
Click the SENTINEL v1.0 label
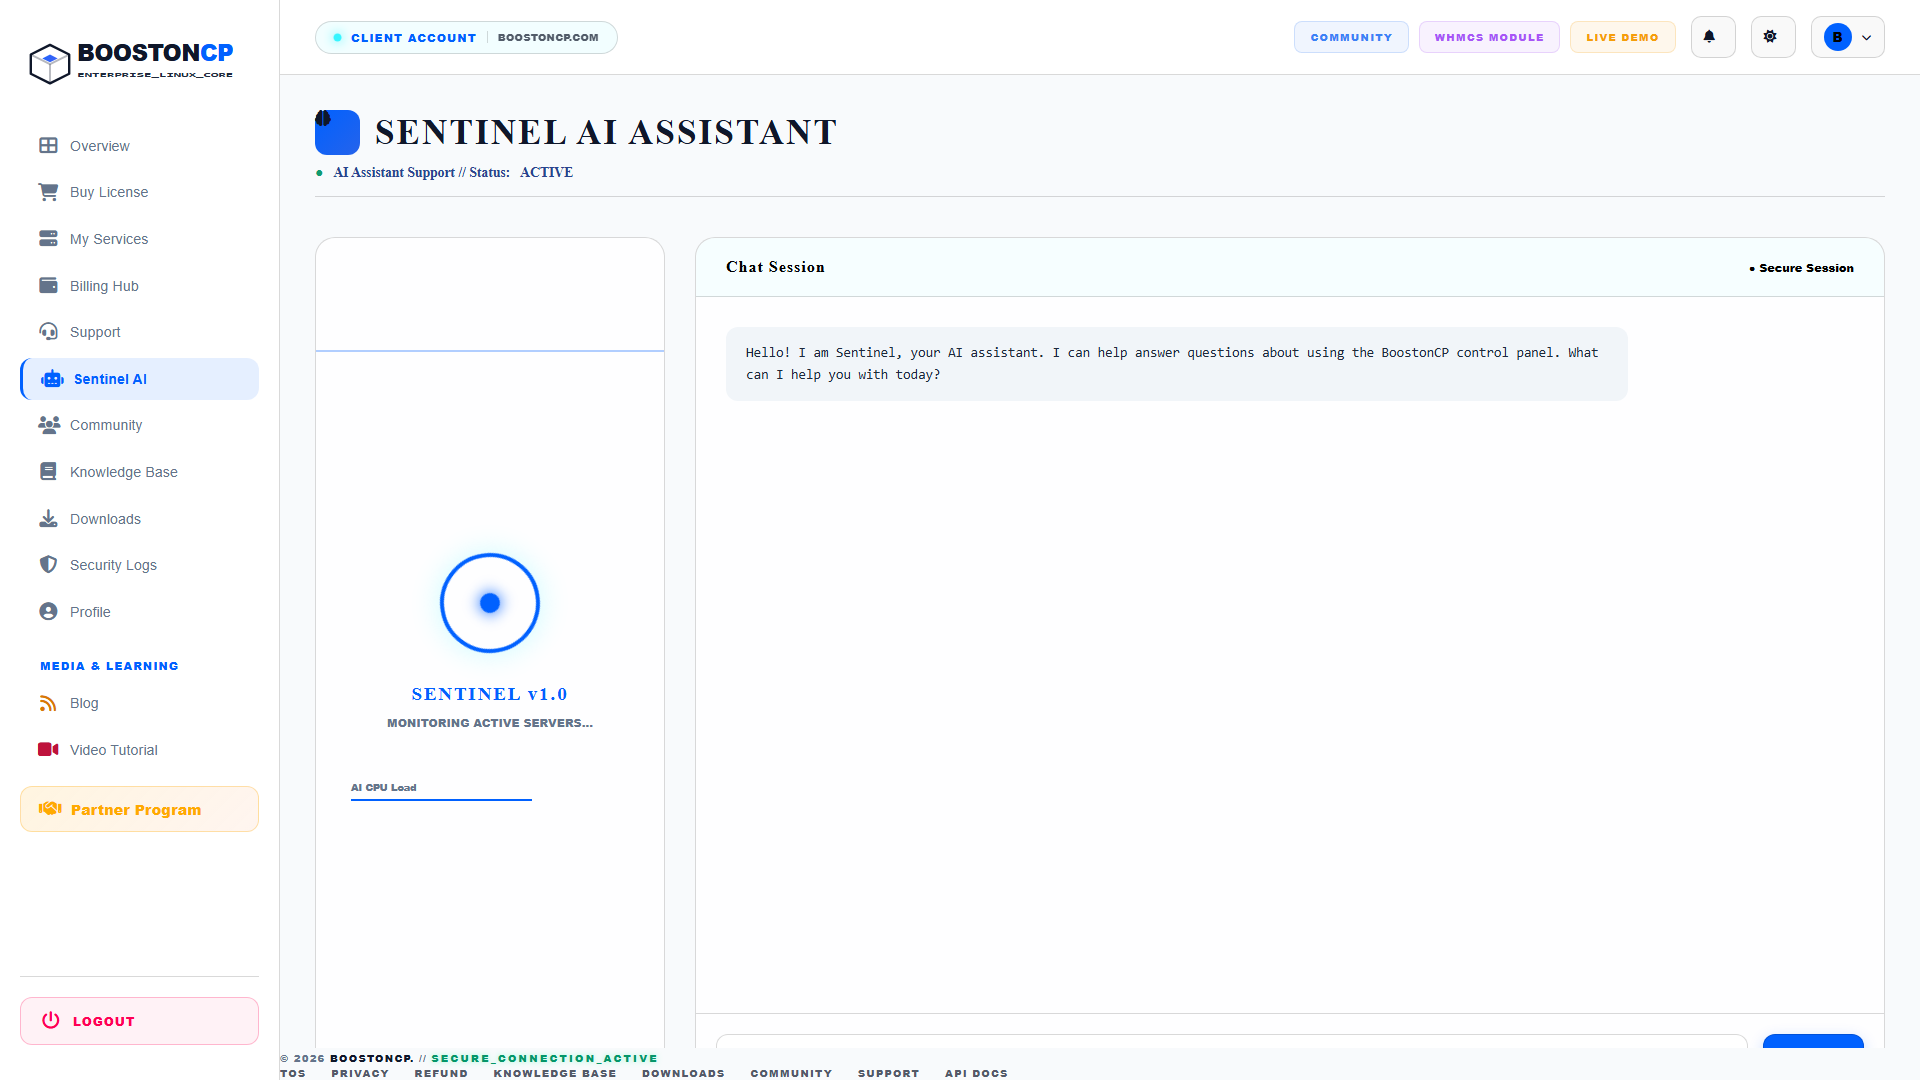point(490,694)
